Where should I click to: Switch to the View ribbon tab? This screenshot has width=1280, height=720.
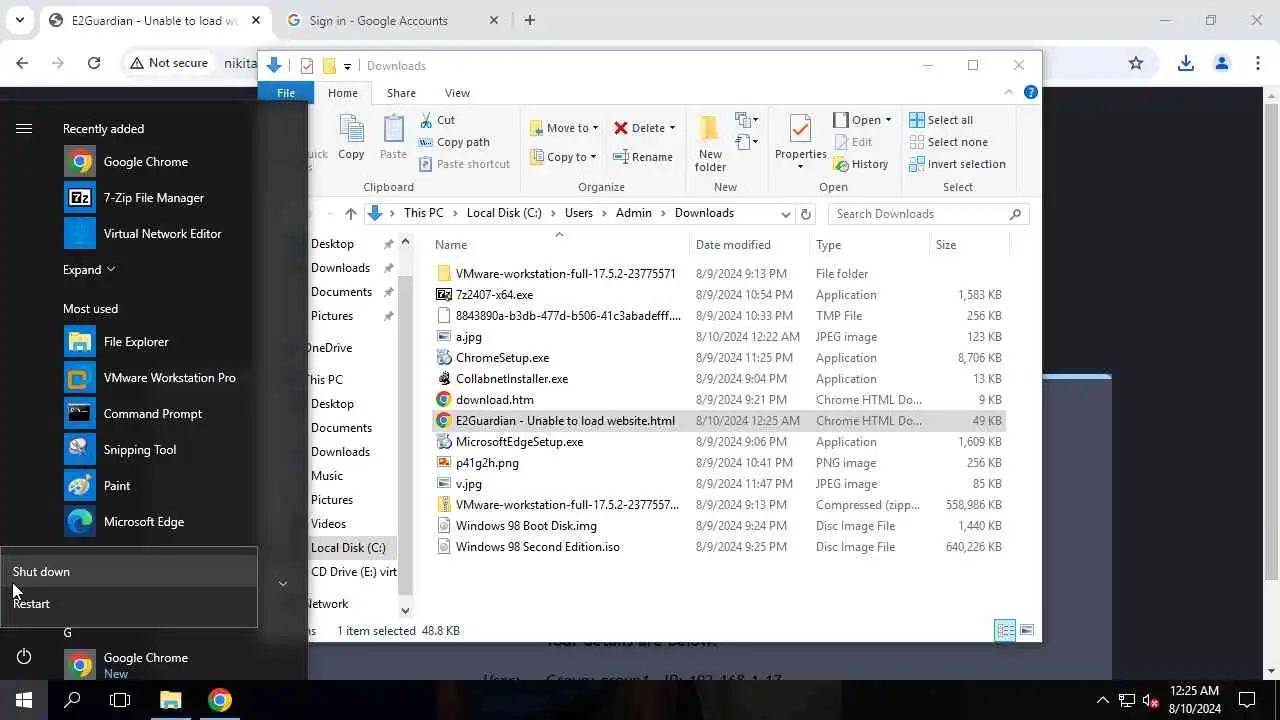coord(457,93)
